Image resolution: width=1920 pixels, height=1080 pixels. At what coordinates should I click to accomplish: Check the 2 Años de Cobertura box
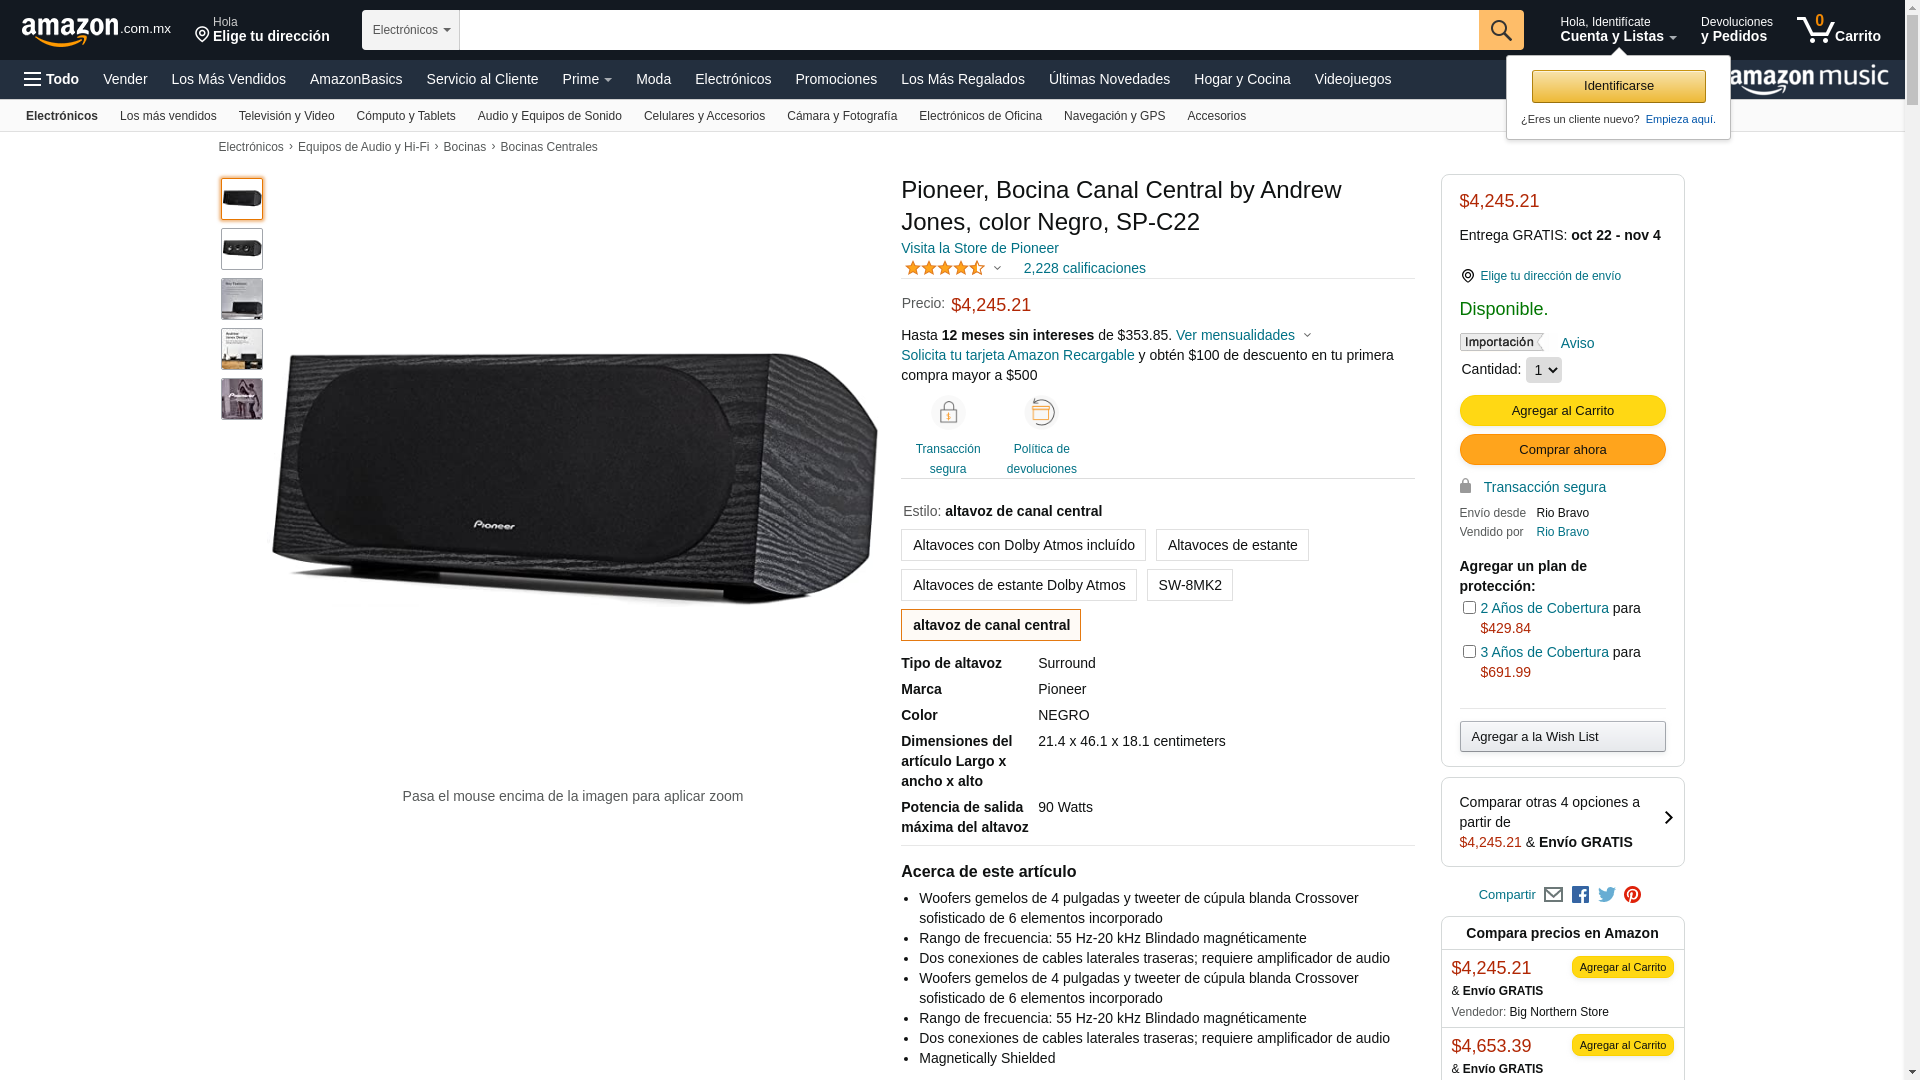tap(1469, 608)
